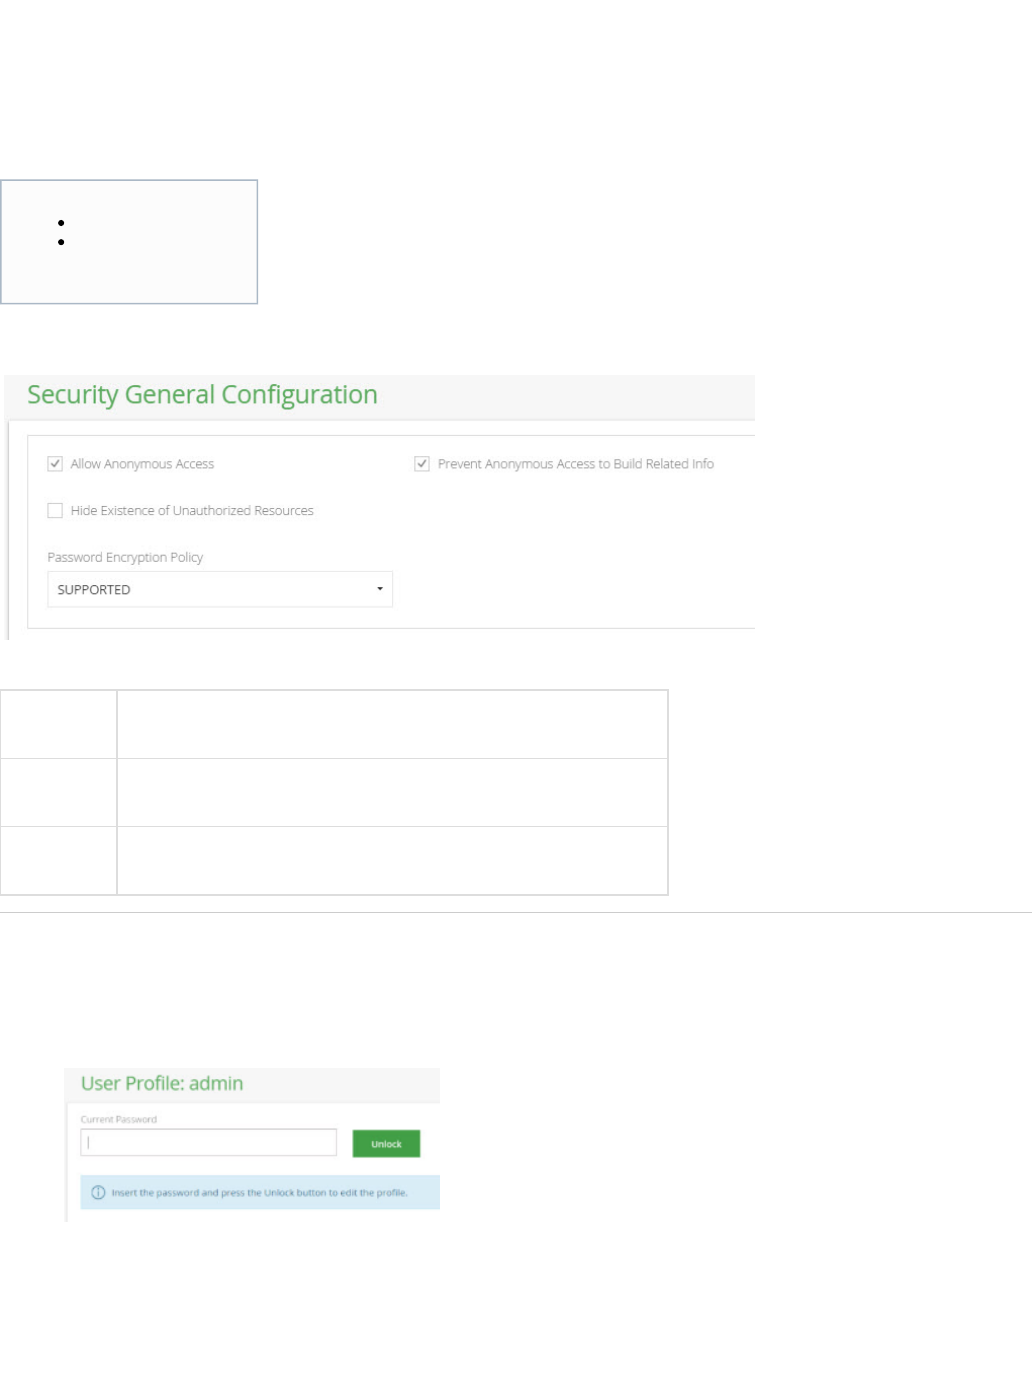Focus the Current Password input field
Image resolution: width=1033 pixels, height=1392 pixels.
pos(208,1142)
